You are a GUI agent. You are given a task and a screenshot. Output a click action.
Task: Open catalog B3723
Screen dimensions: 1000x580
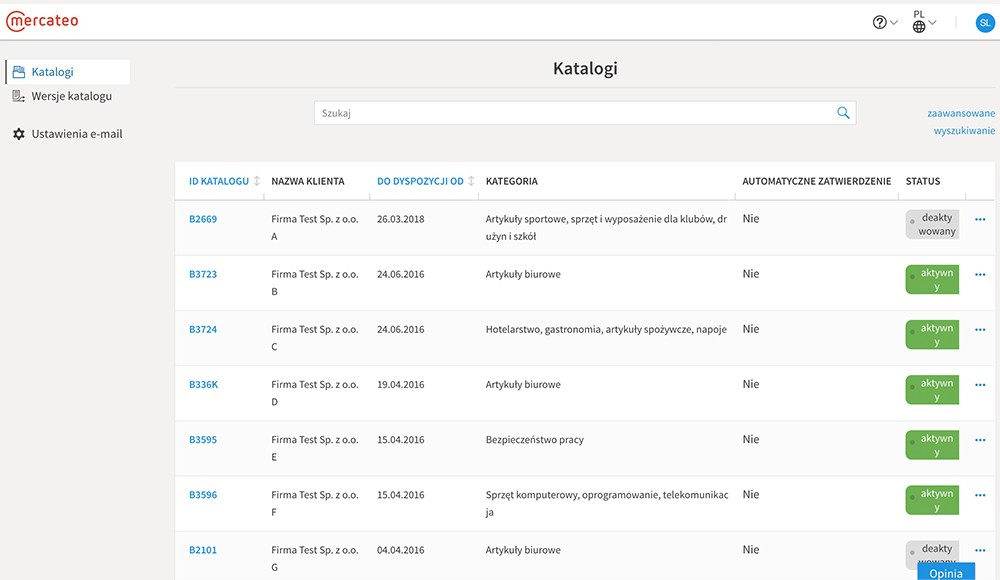[x=203, y=274]
